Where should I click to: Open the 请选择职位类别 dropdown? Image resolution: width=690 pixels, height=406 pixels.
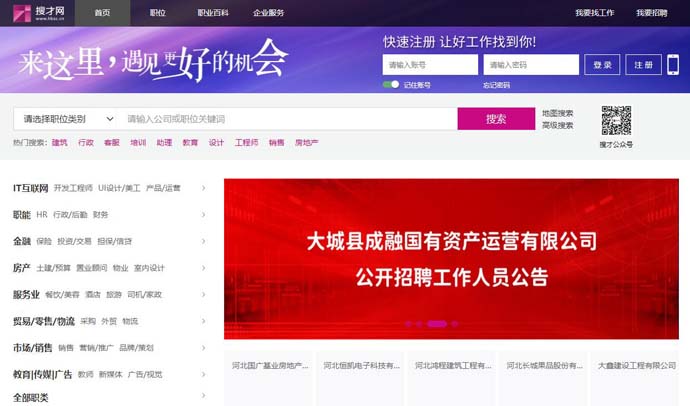[x=68, y=119]
